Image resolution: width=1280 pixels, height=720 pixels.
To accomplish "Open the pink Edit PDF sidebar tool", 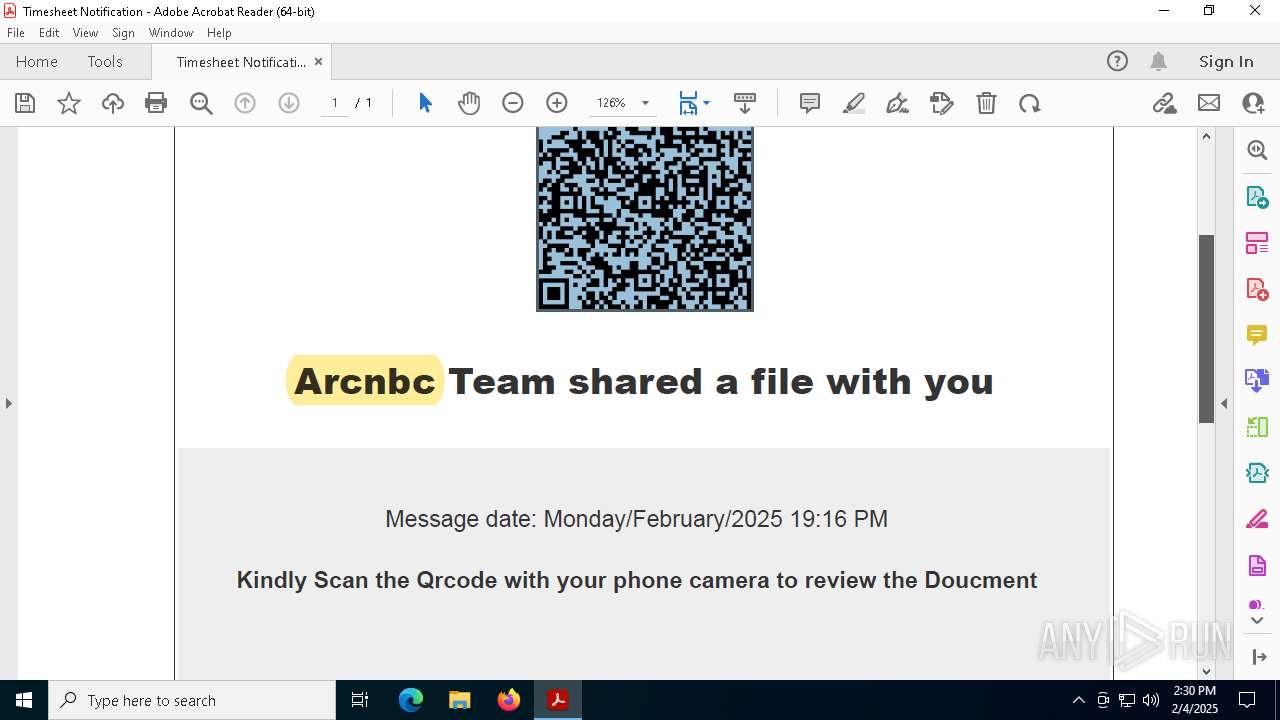I will tap(1257, 242).
